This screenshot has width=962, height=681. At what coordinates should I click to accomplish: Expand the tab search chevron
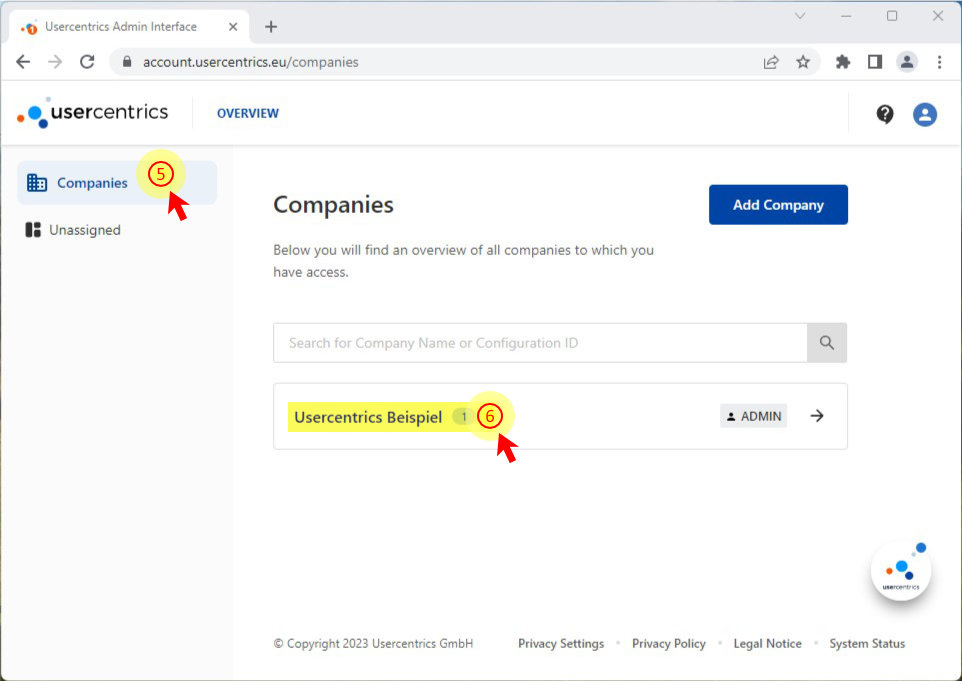pos(800,16)
